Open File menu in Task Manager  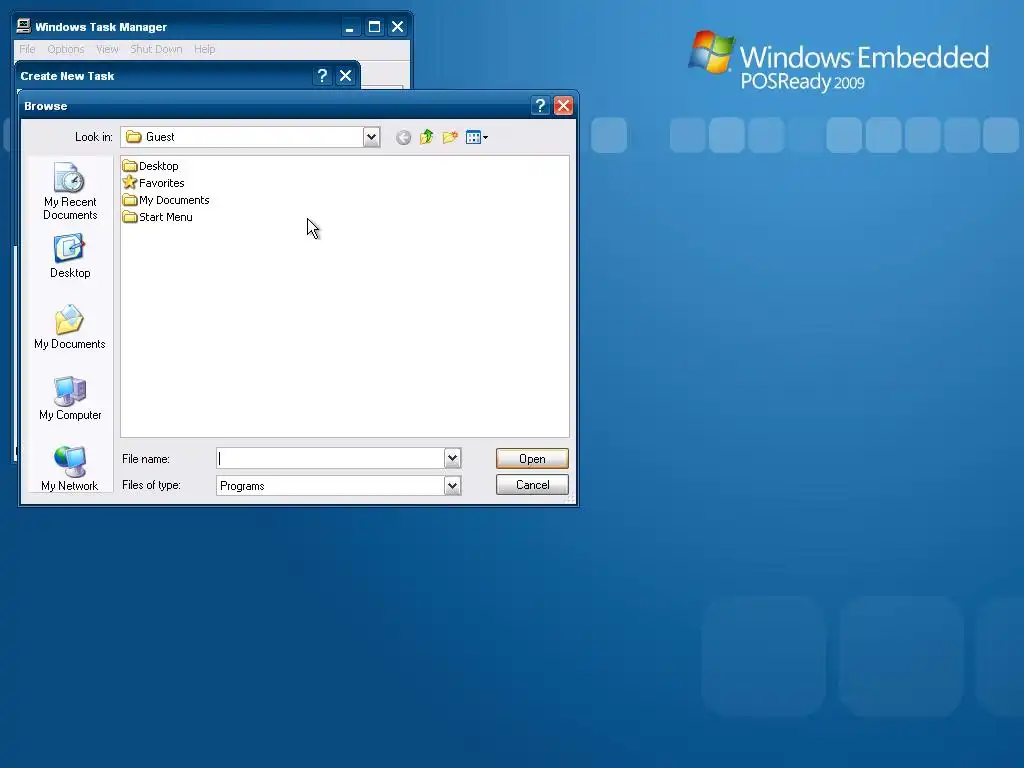click(27, 49)
